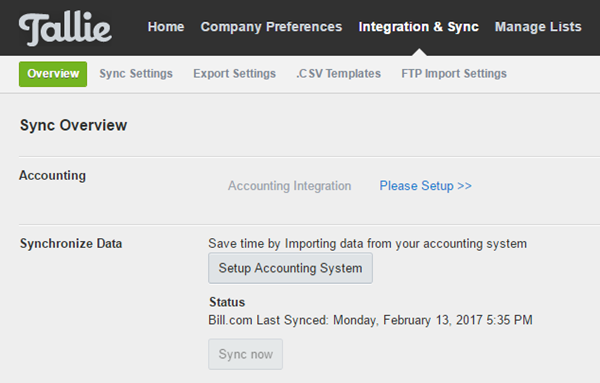The width and height of the screenshot is (600, 383).
Task: Select the Accounting section label
Action: click(52, 176)
